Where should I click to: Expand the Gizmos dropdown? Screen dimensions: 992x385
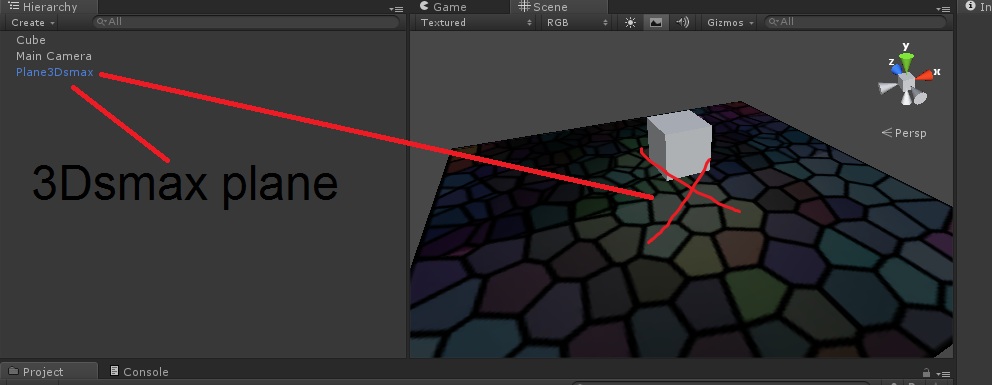tap(730, 22)
